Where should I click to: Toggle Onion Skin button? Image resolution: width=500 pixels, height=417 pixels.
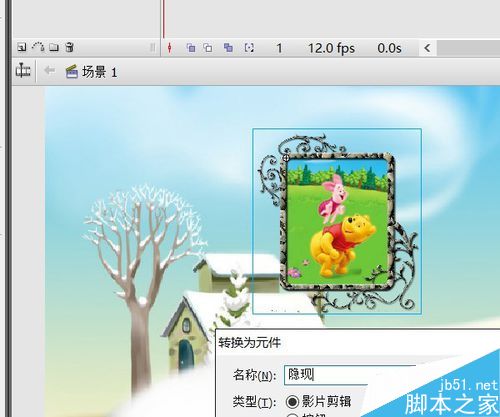tap(191, 48)
